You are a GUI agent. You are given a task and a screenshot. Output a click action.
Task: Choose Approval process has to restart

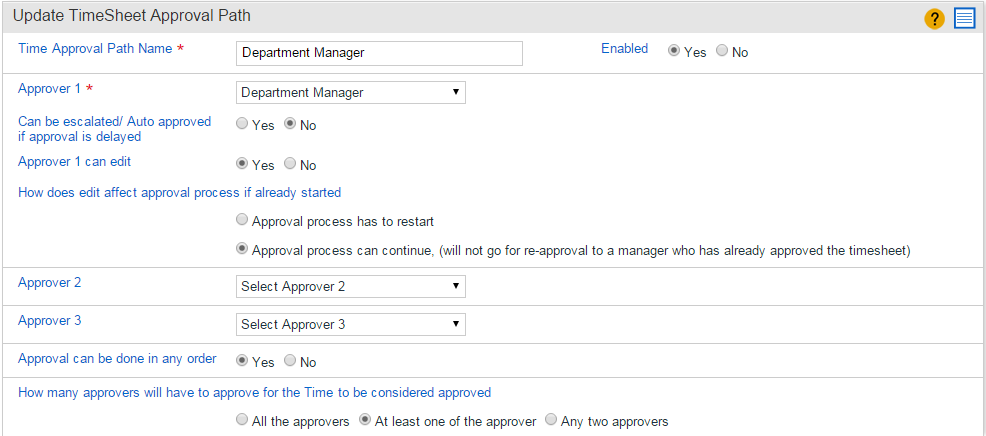tap(241, 221)
